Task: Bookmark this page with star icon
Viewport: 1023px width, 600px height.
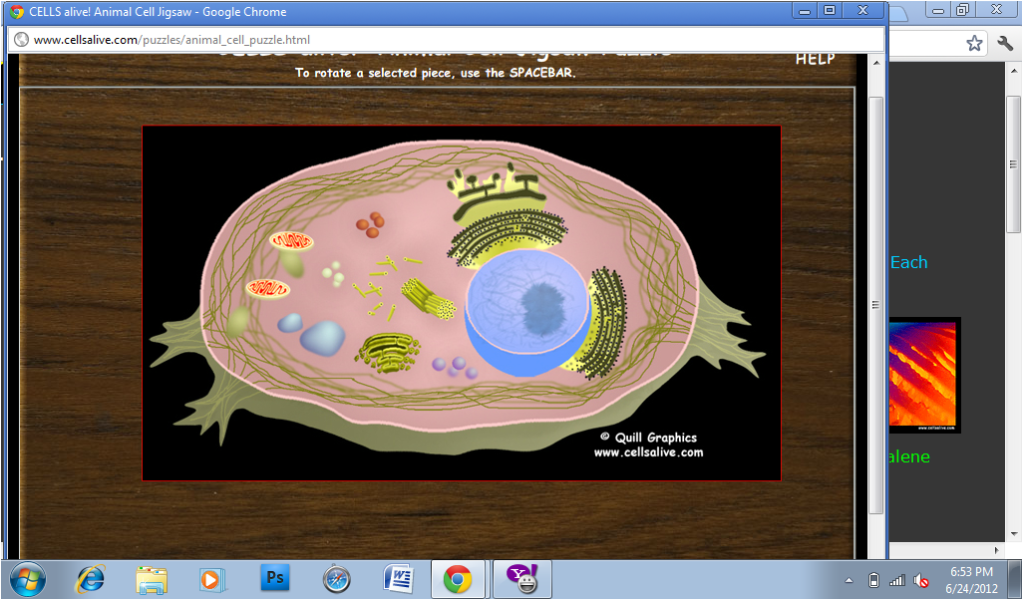Action: (x=974, y=43)
